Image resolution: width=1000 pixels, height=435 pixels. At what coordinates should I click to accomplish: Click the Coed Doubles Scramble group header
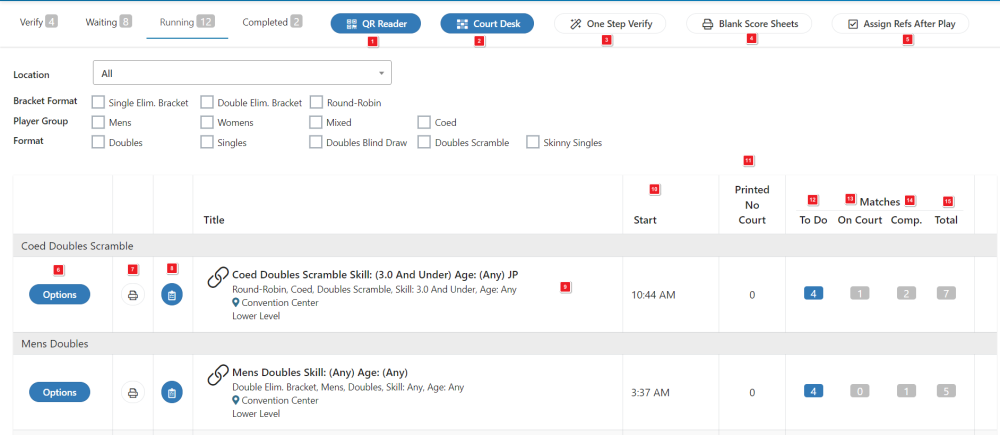(x=504, y=246)
